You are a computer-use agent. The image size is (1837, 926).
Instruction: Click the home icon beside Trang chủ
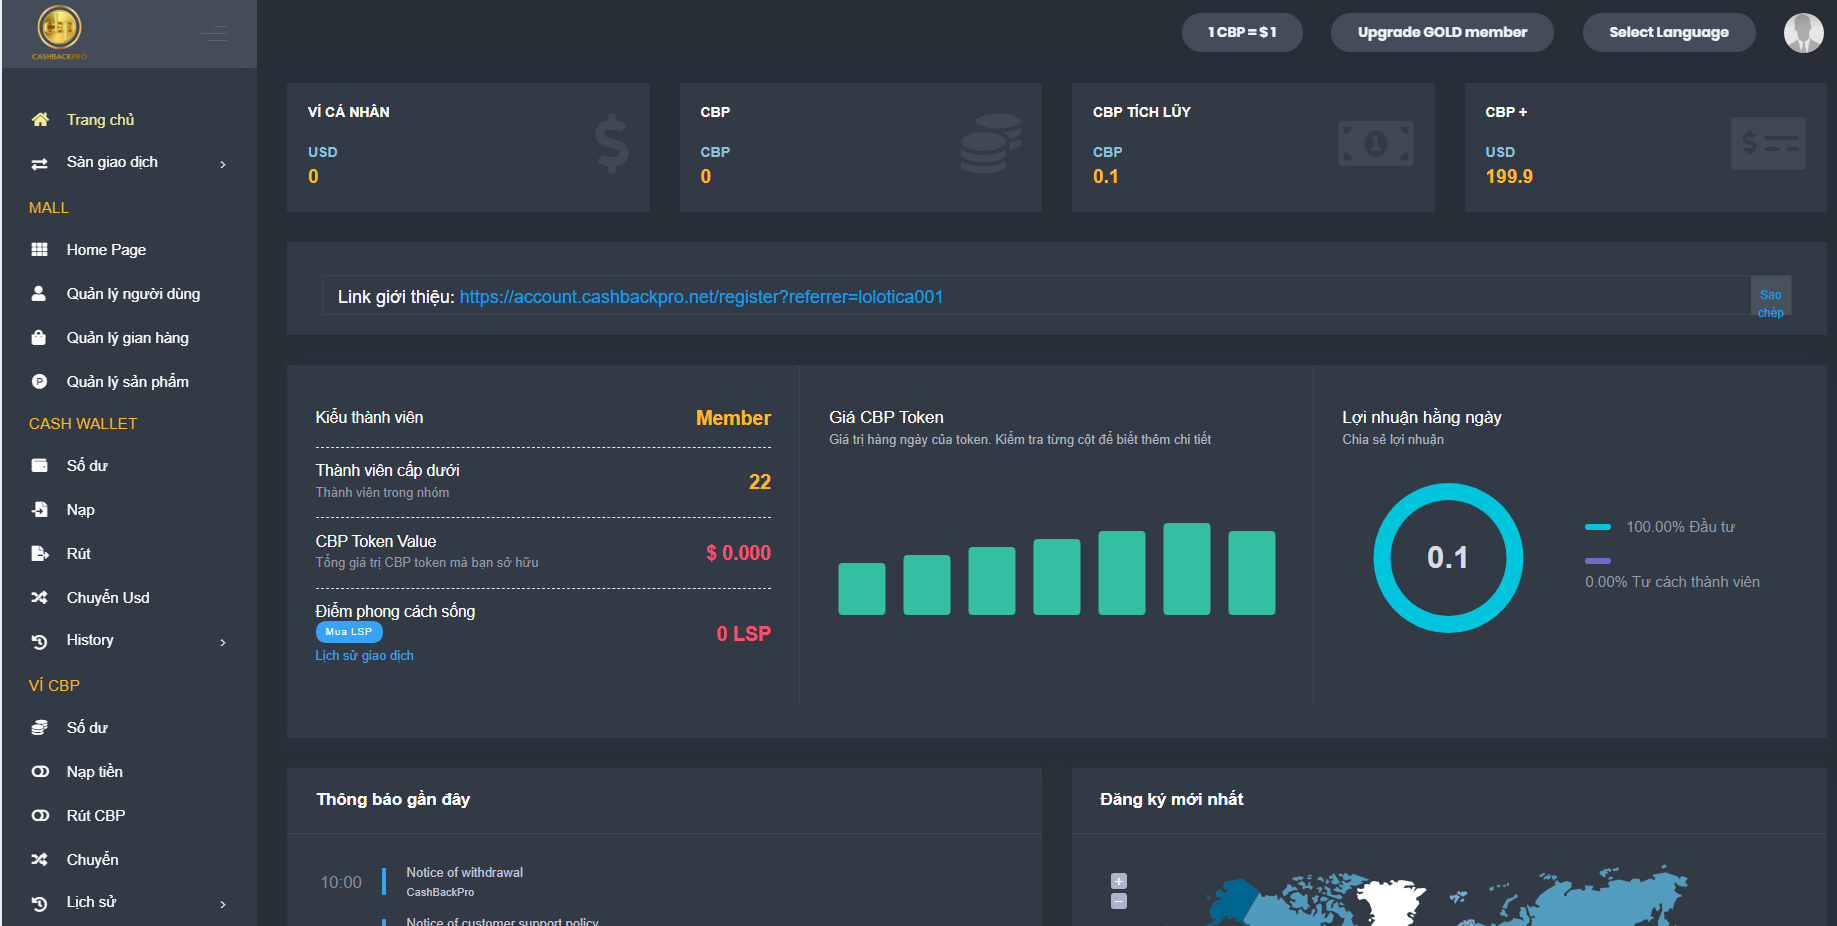40,120
